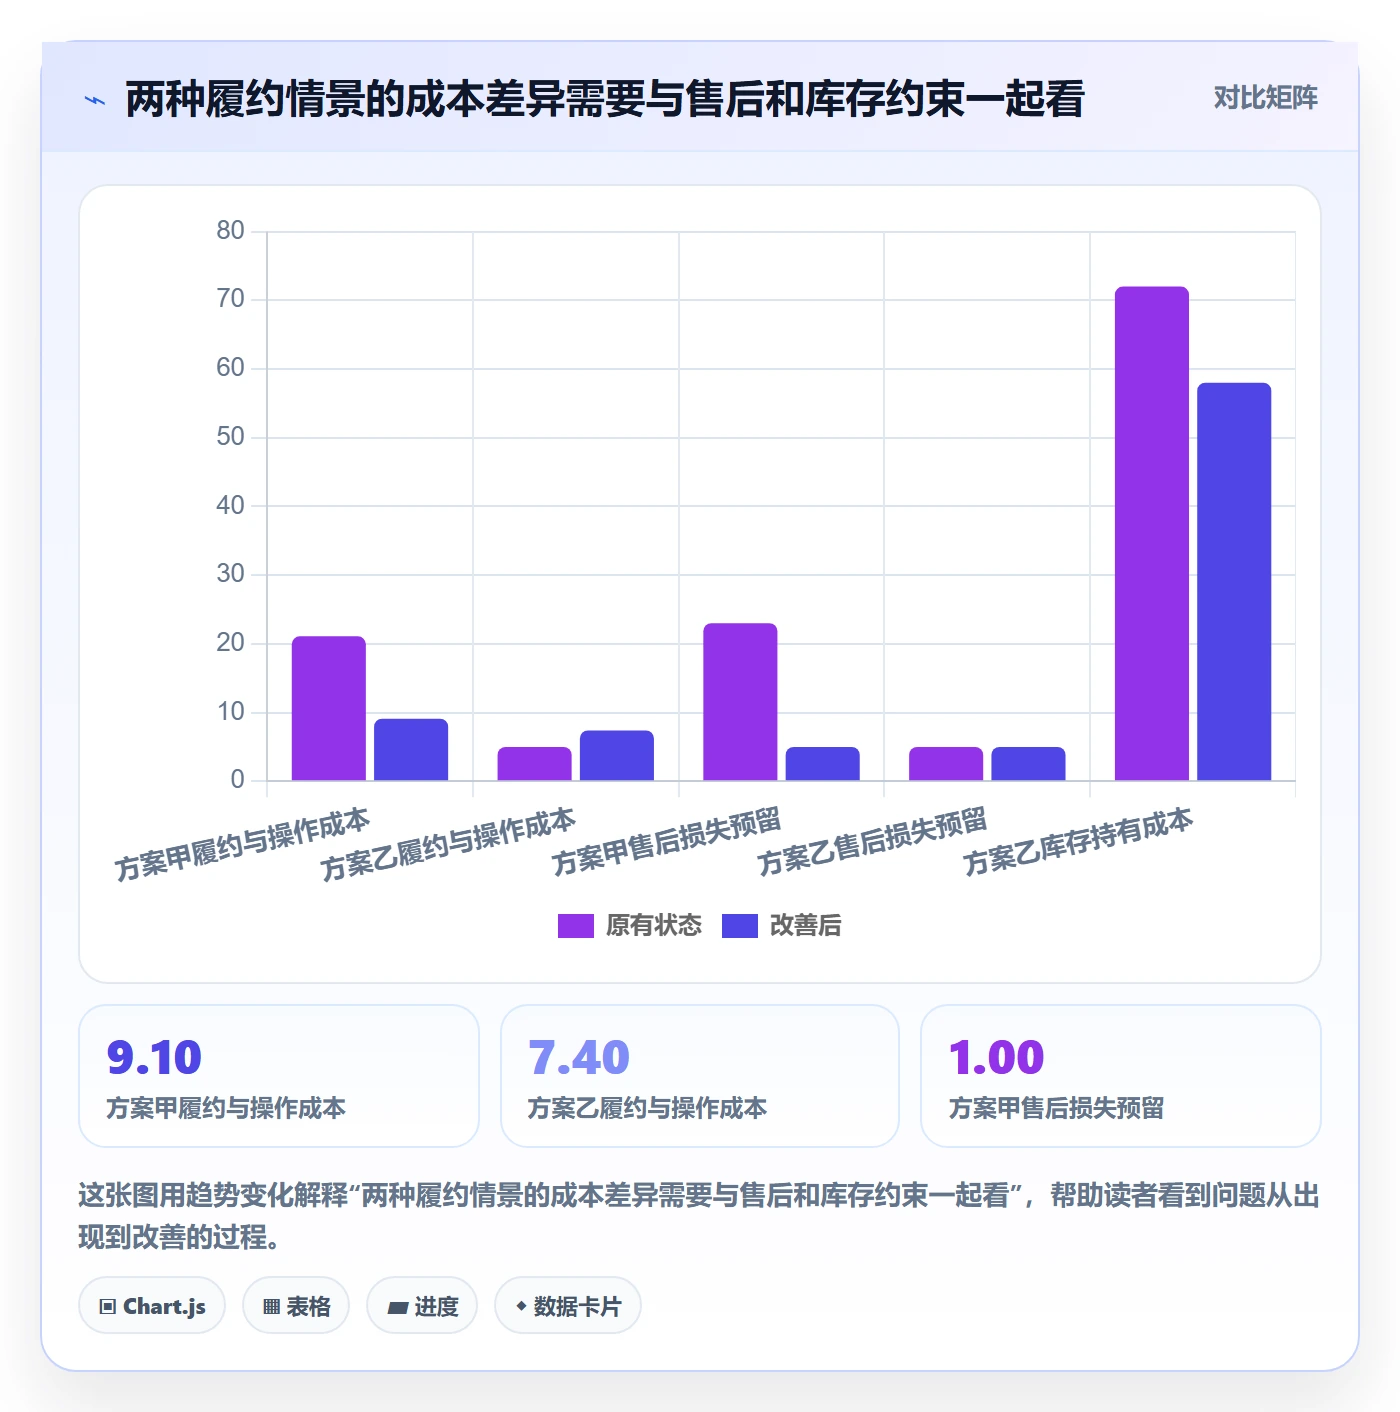
Task: Click the 方案乙售后损失预留 axis label
Action: (x=872, y=842)
